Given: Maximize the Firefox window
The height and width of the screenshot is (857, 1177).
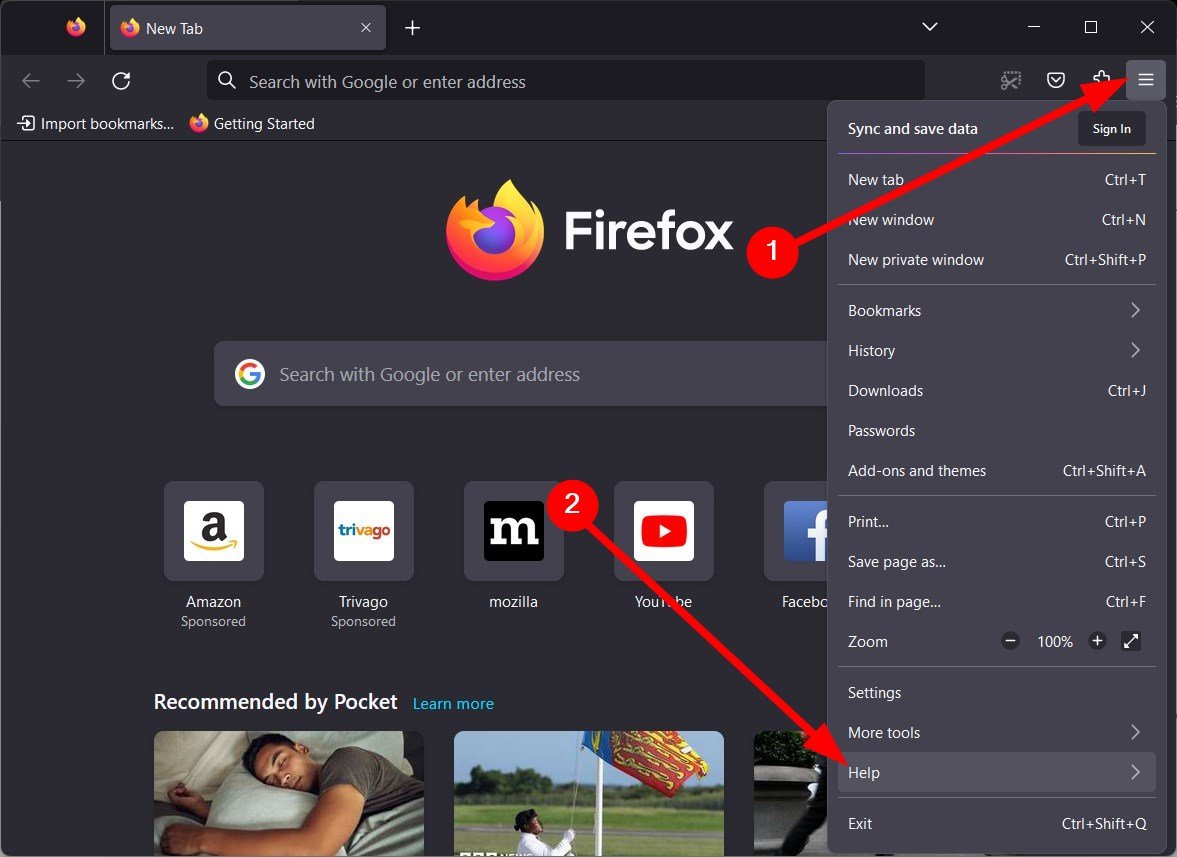Looking at the screenshot, I should pyautogui.click(x=1091, y=27).
